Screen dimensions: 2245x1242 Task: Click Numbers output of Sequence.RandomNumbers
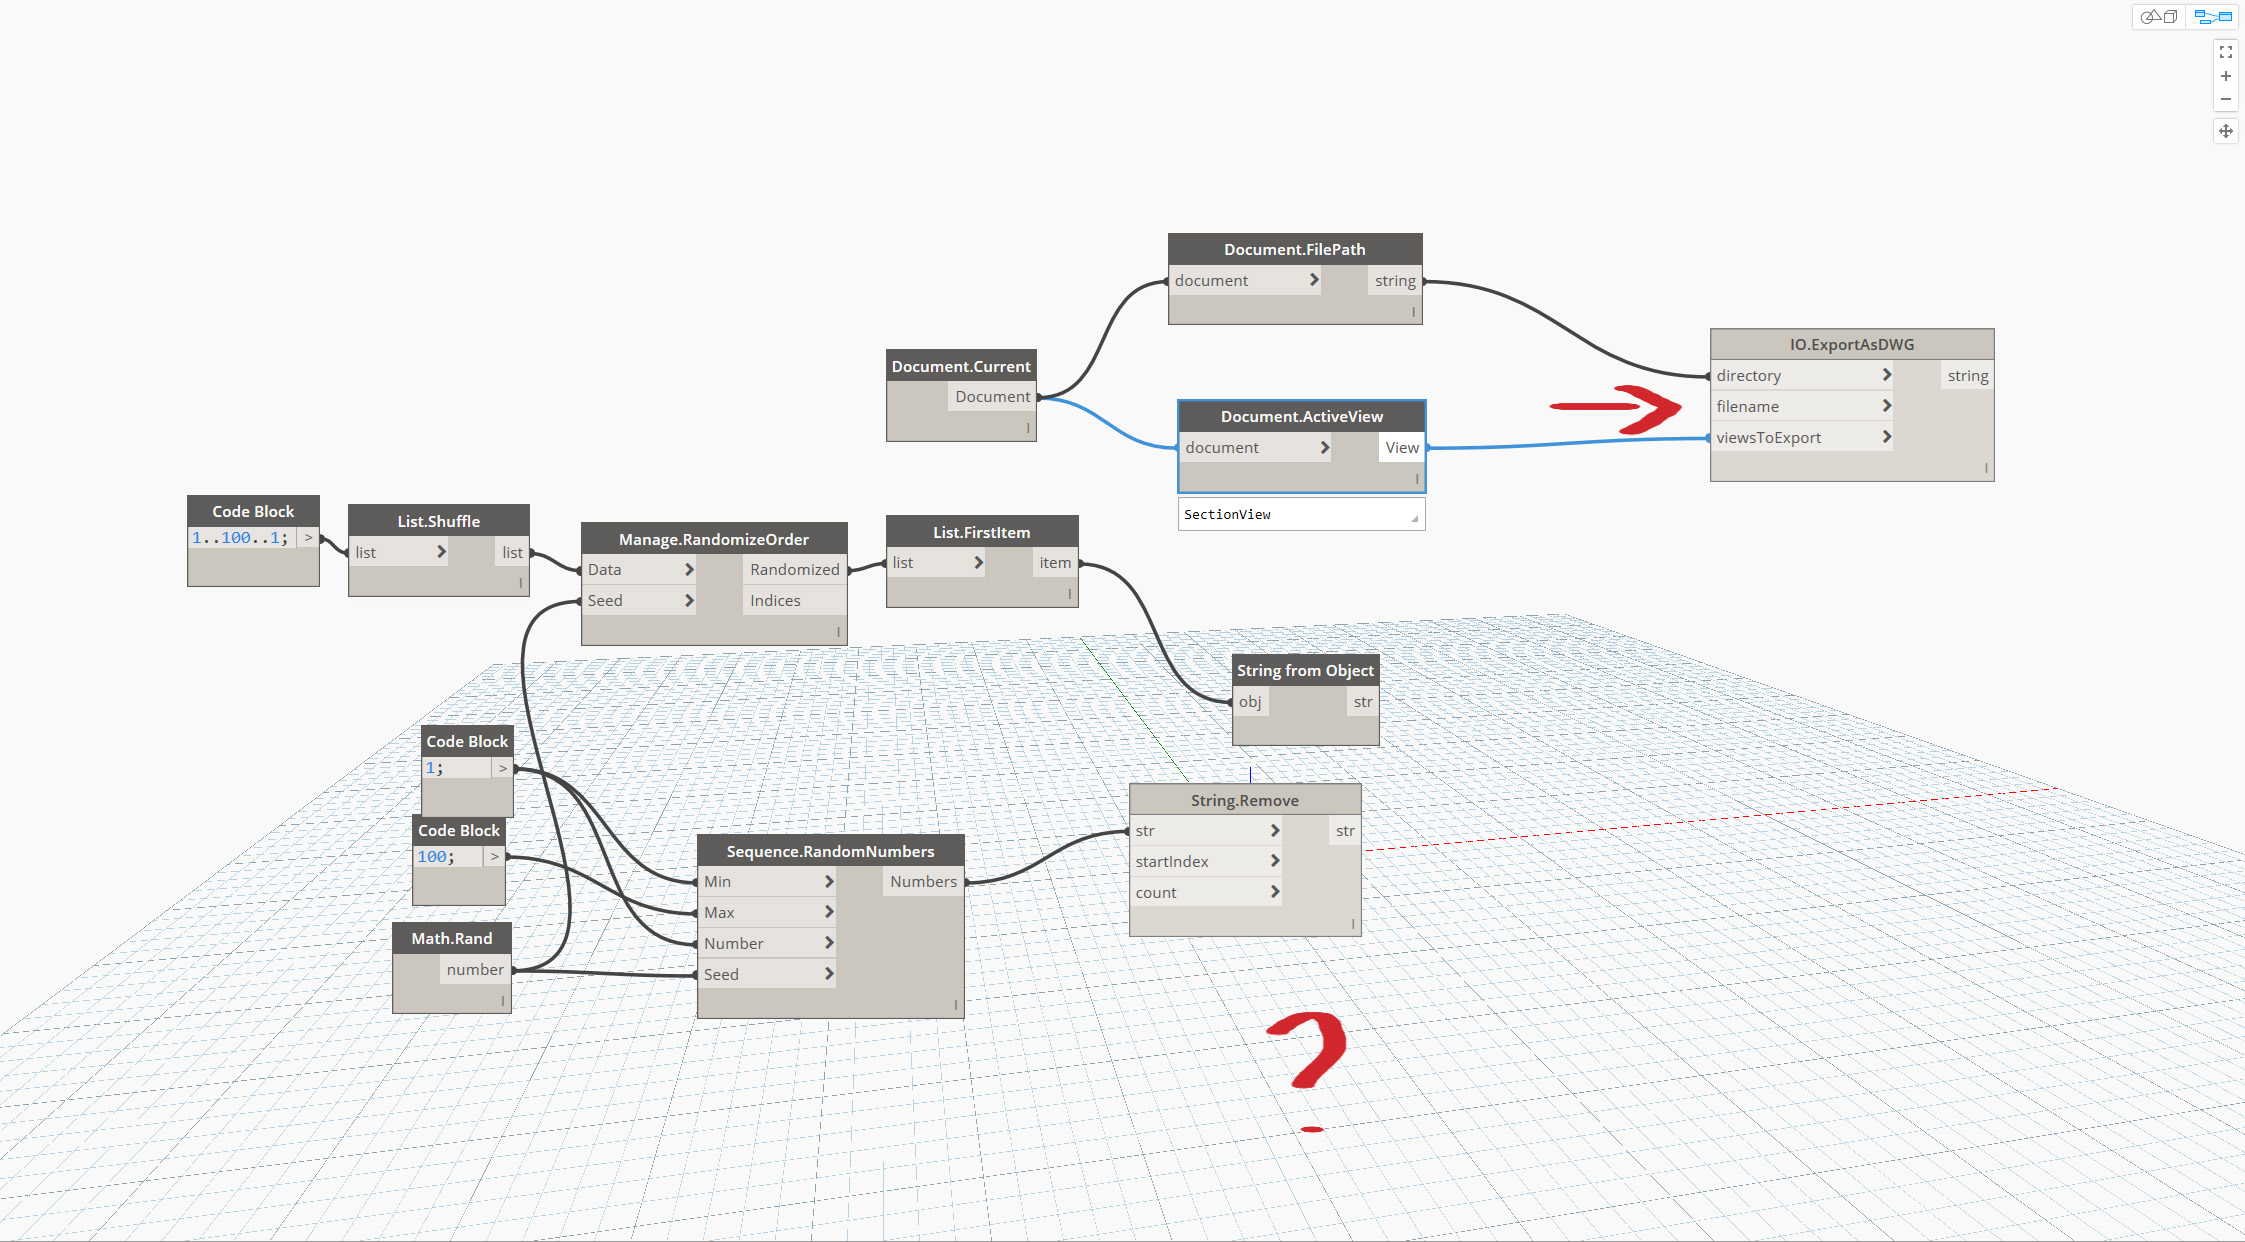tap(924, 882)
